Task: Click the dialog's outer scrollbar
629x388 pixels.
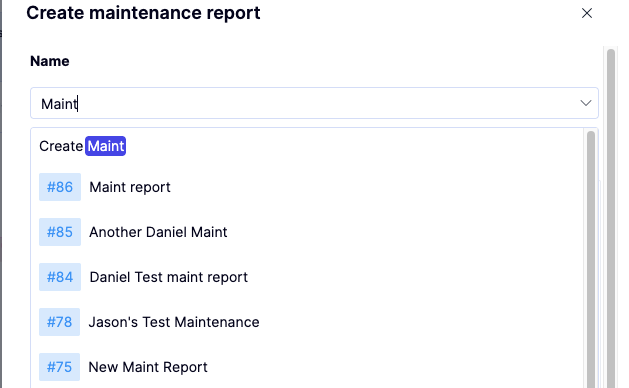Action: point(611,218)
